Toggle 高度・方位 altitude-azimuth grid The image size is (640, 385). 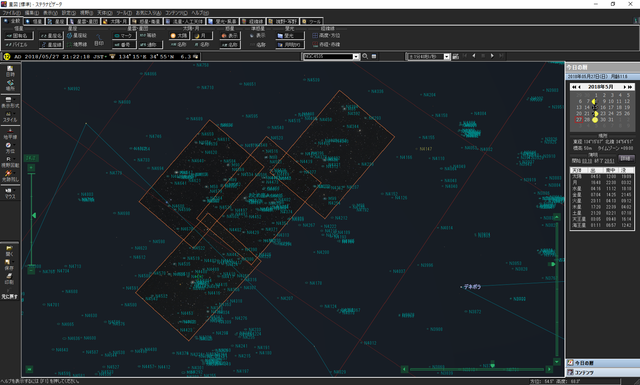pos(327,36)
